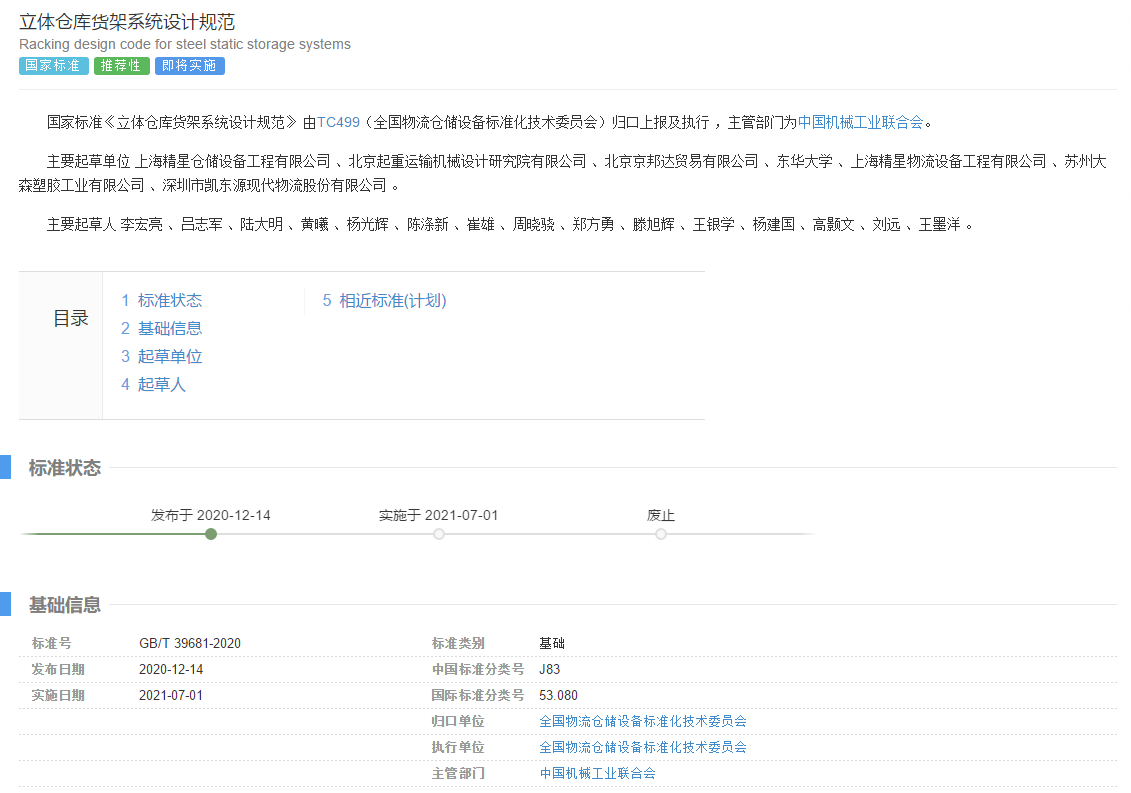Click the 基础信息 section heading

[65, 605]
